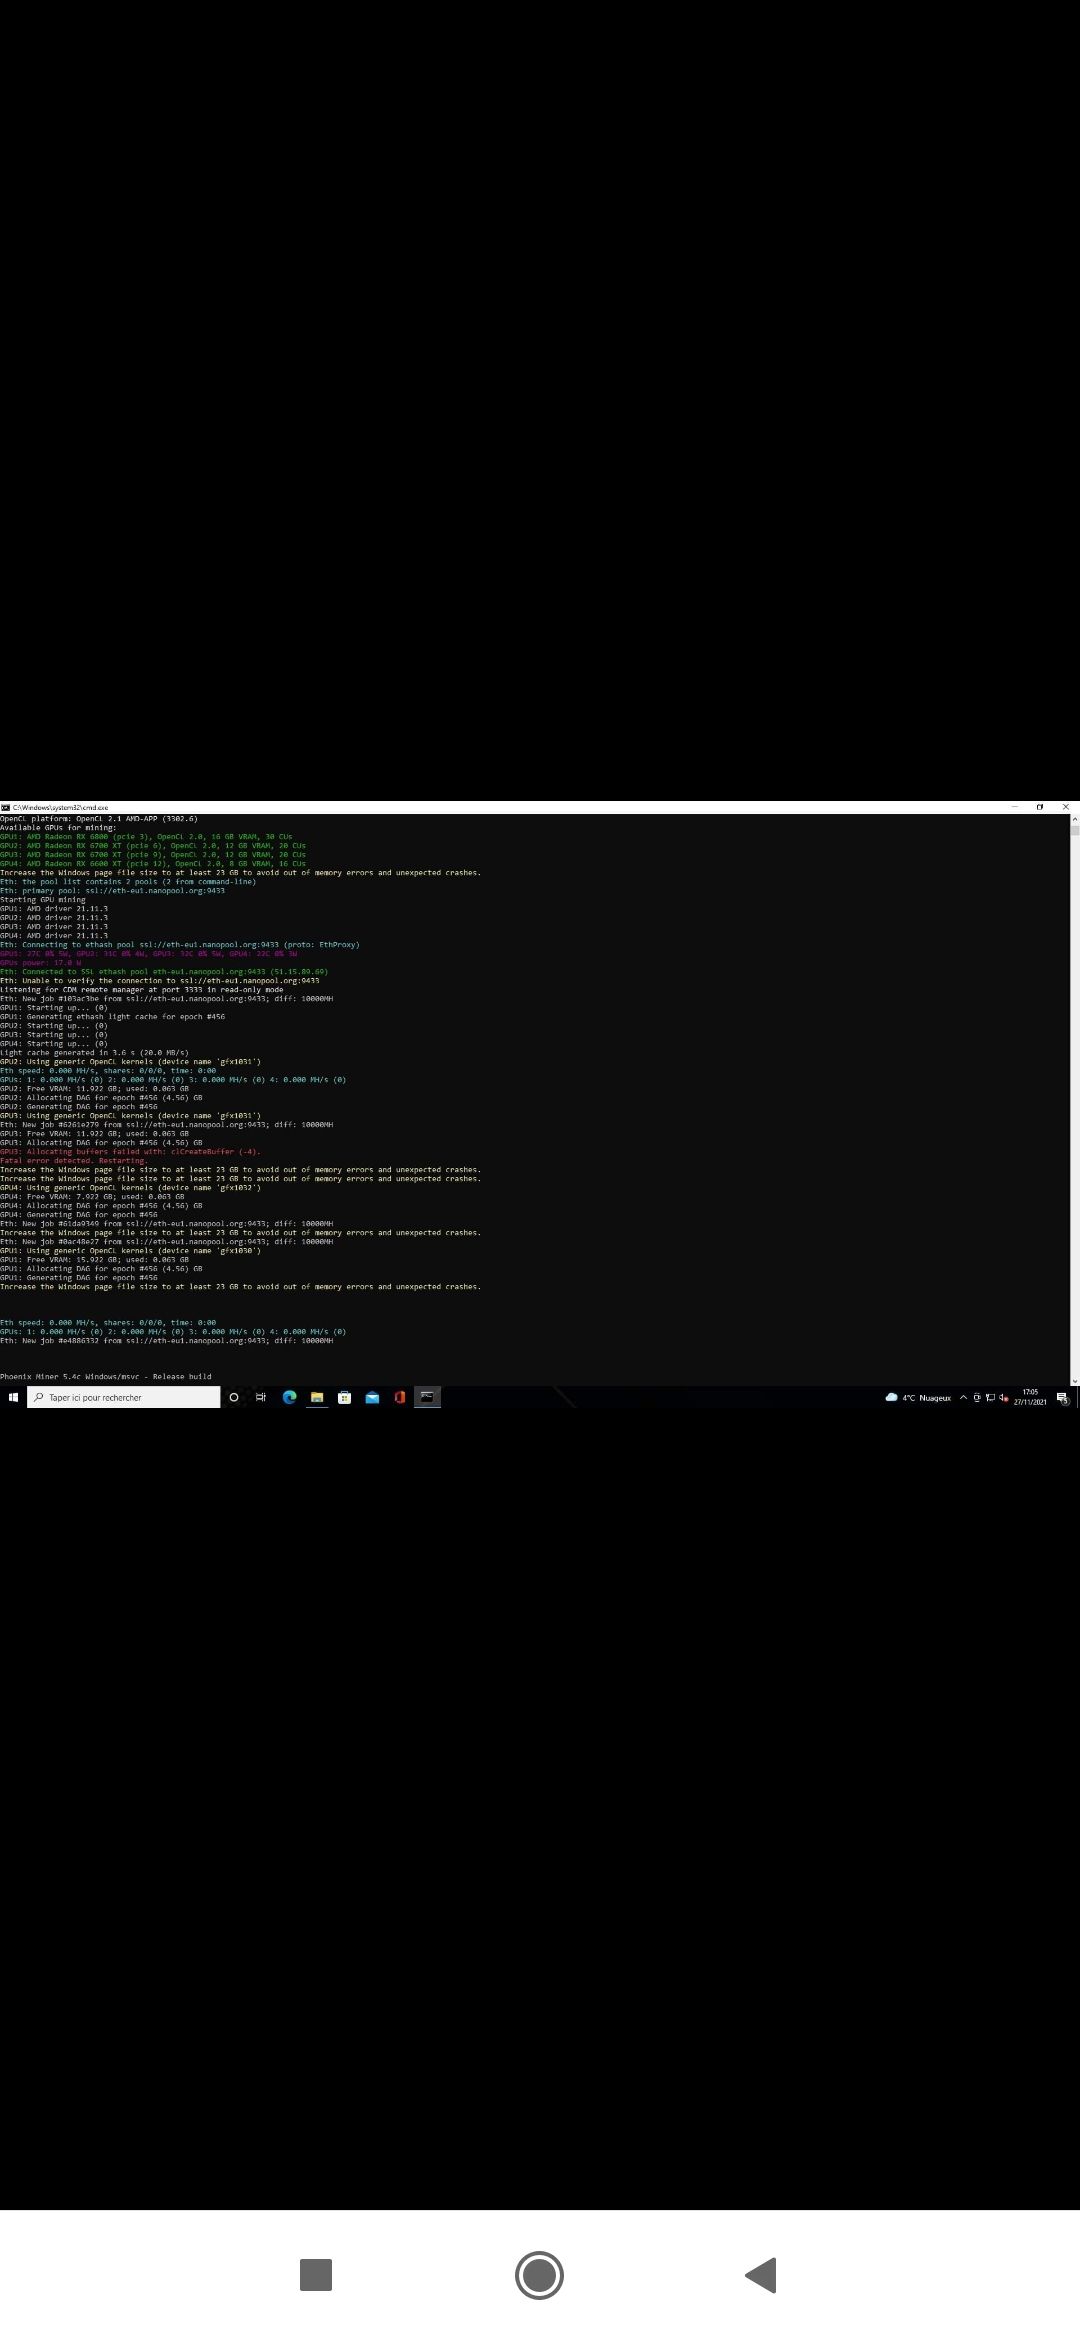The height and width of the screenshot is (2340, 1080).
Task: Select the cmd.exe taskbar button
Action: tap(427, 1397)
